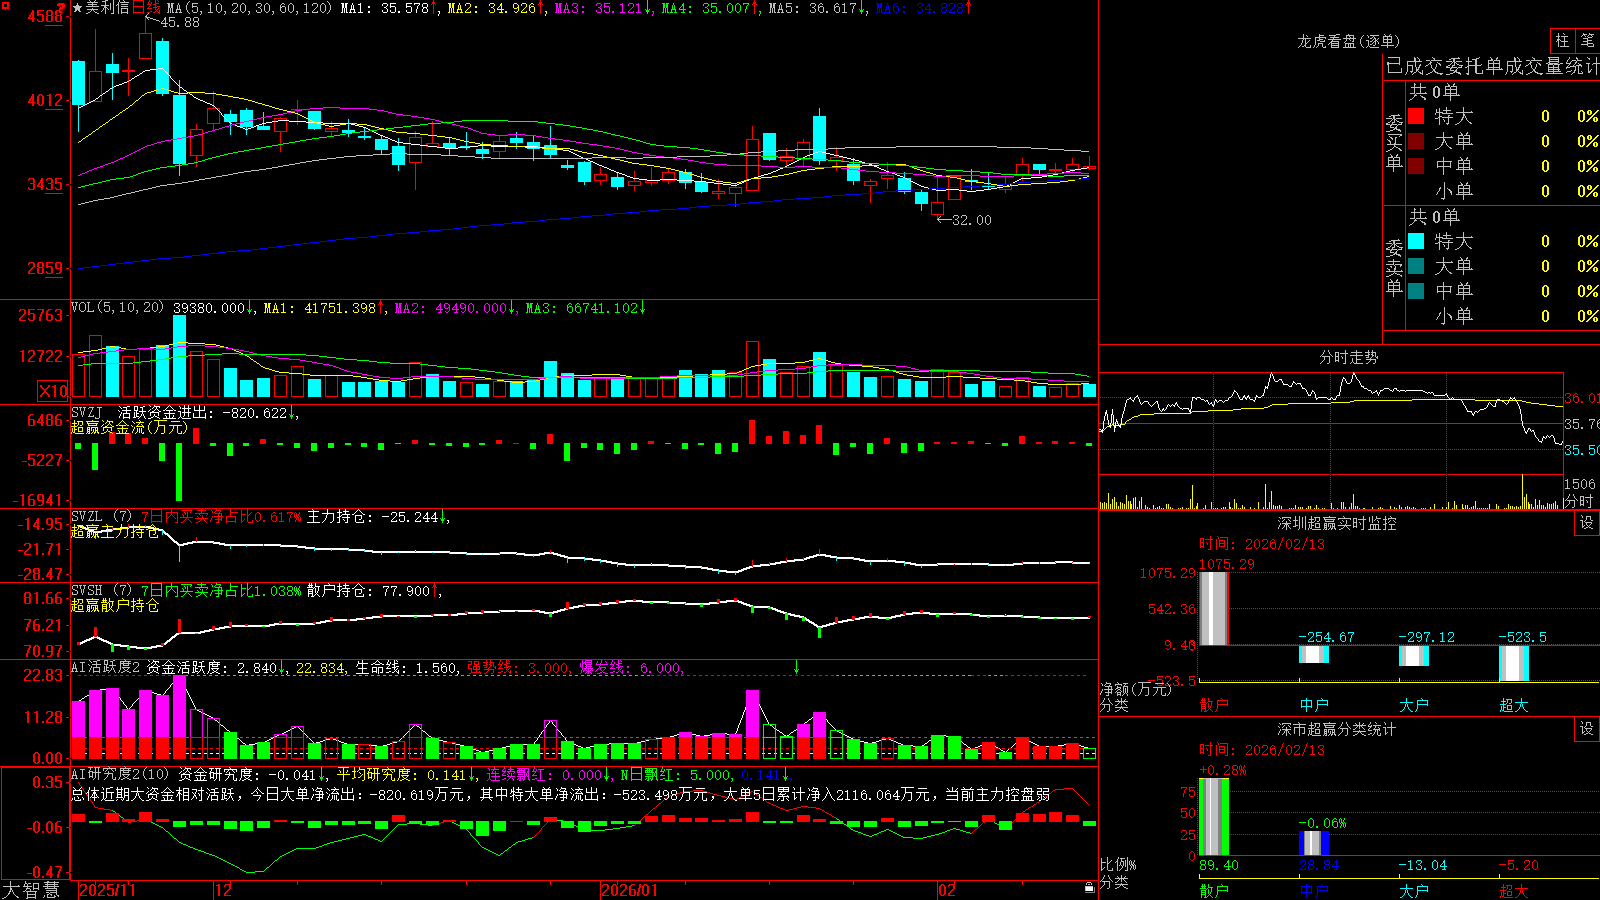Click the 小单 row under 委卖单

[1503, 316]
